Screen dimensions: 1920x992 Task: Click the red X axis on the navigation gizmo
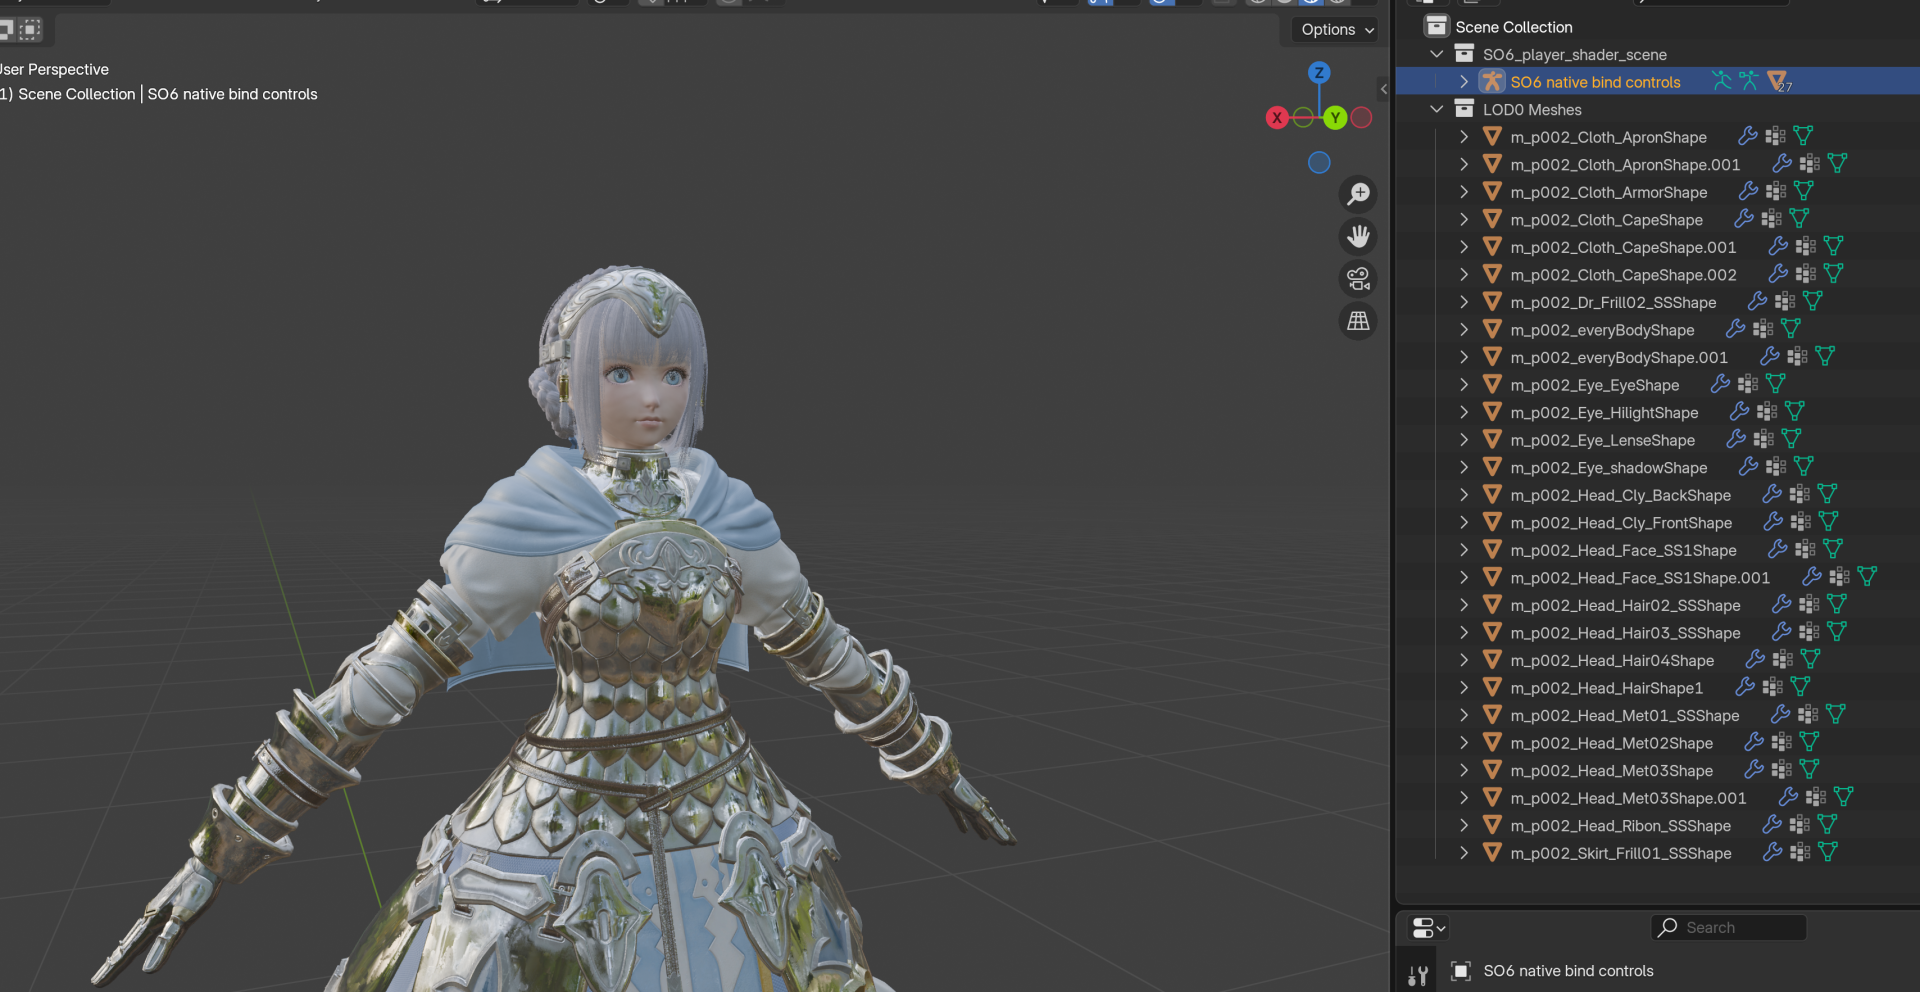pos(1277,118)
